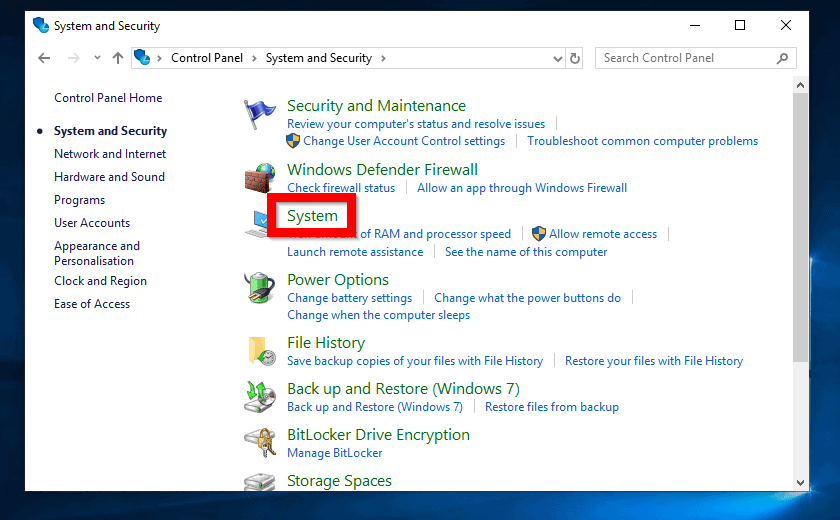Refresh the Control Panel view
Image resolution: width=840 pixels, height=520 pixels.
coord(575,58)
